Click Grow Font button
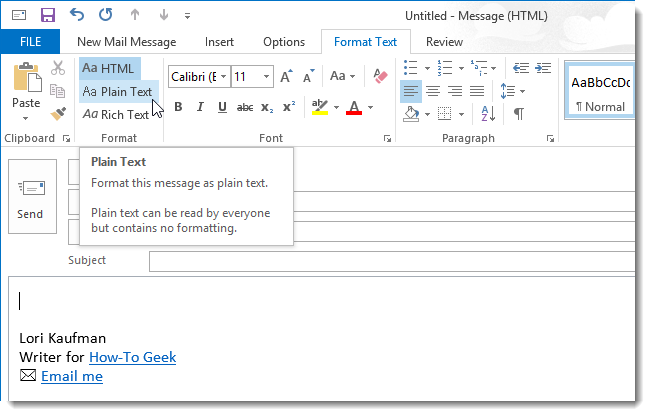This screenshot has height=416, width=650. (286, 76)
